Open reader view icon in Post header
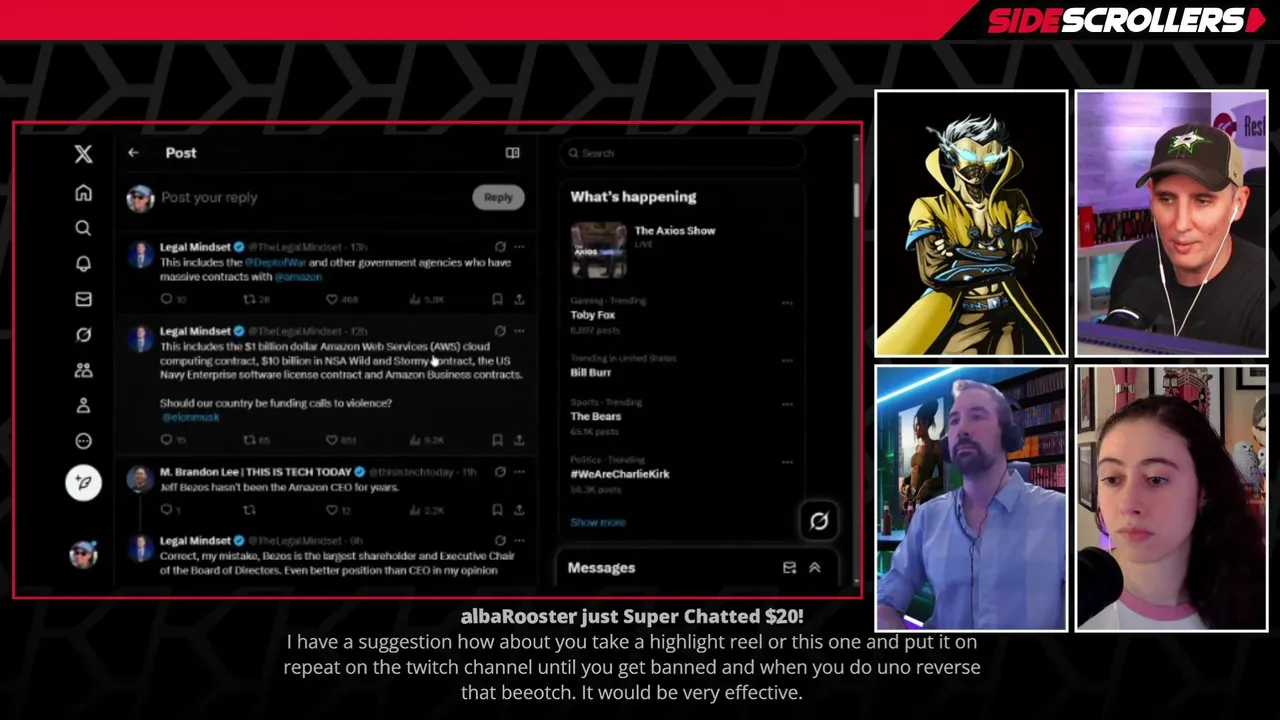 (512, 153)
